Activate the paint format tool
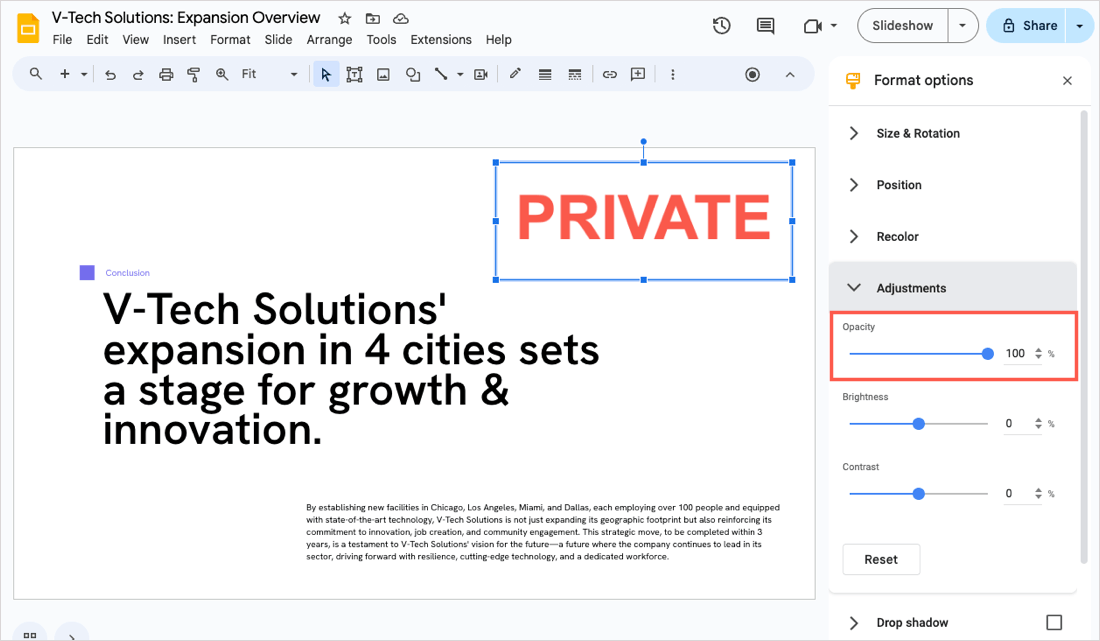The image size is (1100, 641). (194, 74)
